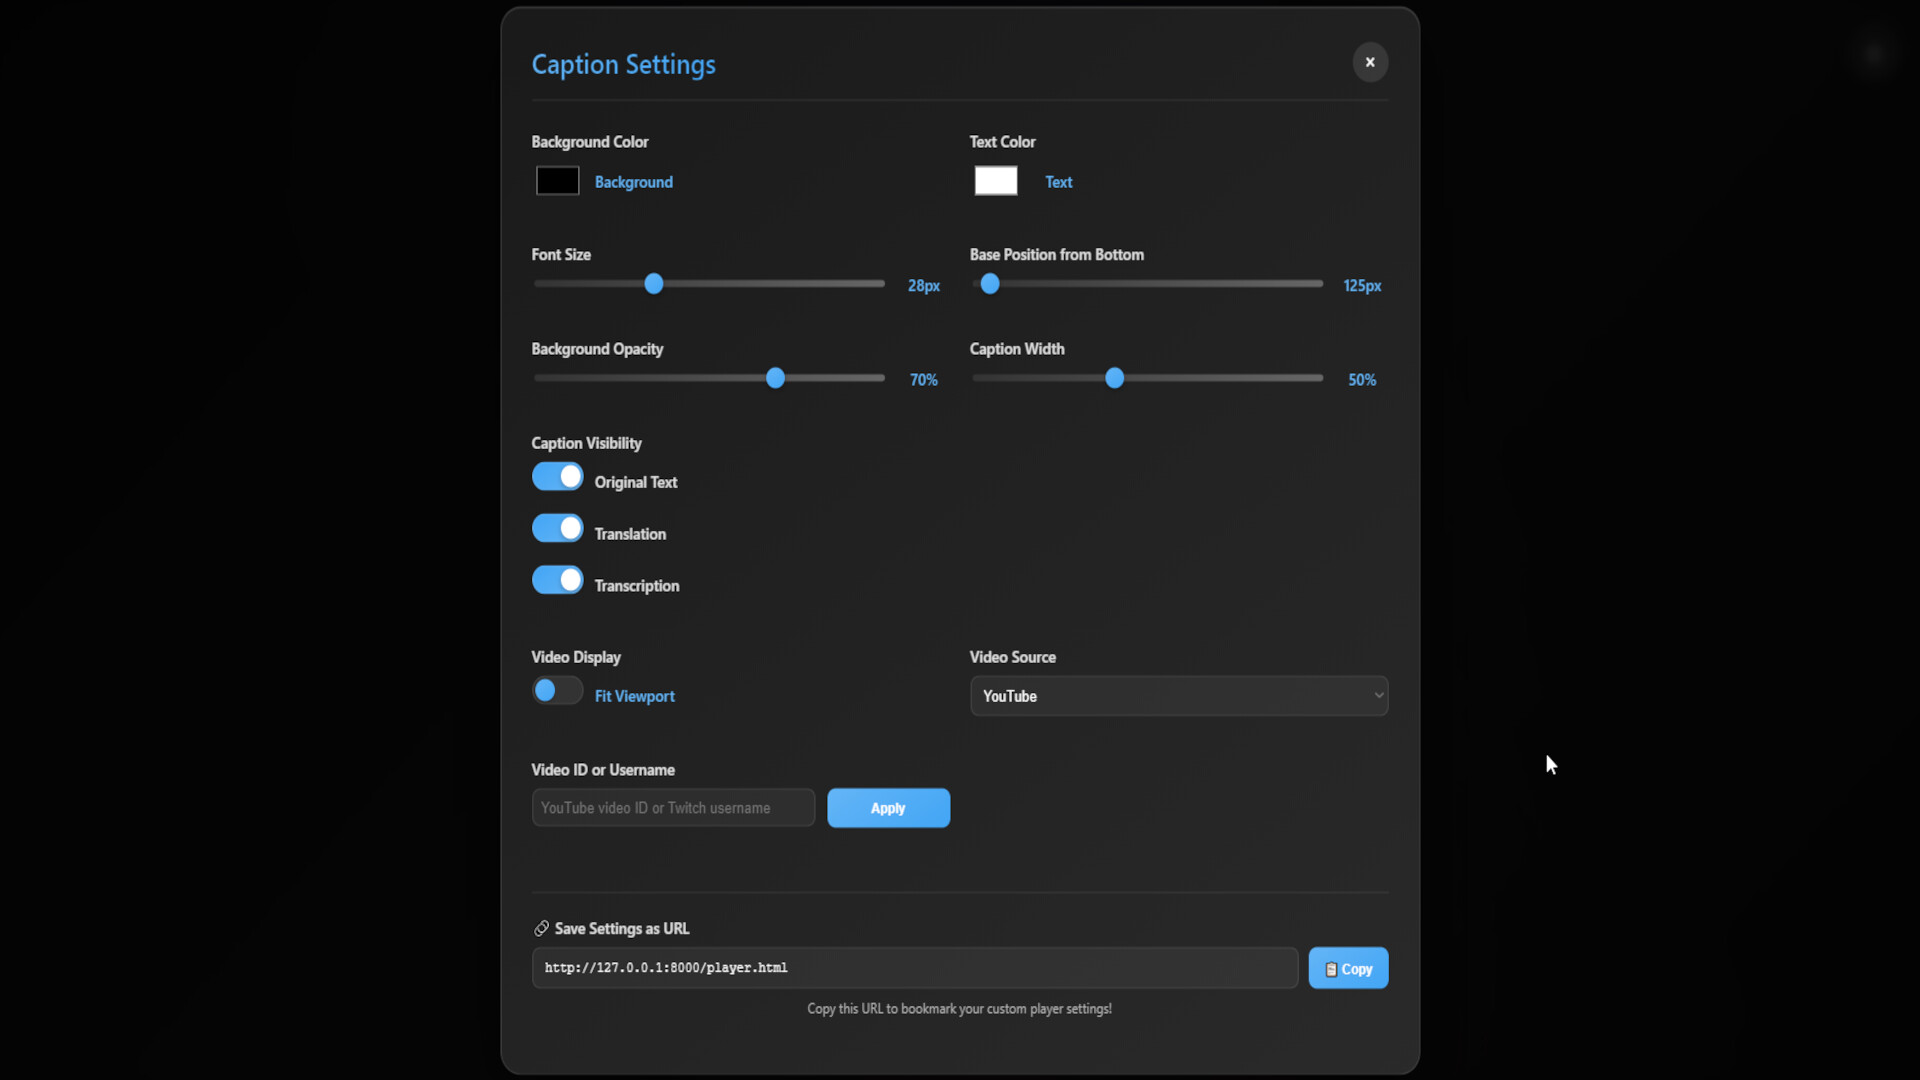Disable the Transcription caption toggle
This screenshot has width=1920, height=1080.
pyautogui.click(x=557, y=580)
